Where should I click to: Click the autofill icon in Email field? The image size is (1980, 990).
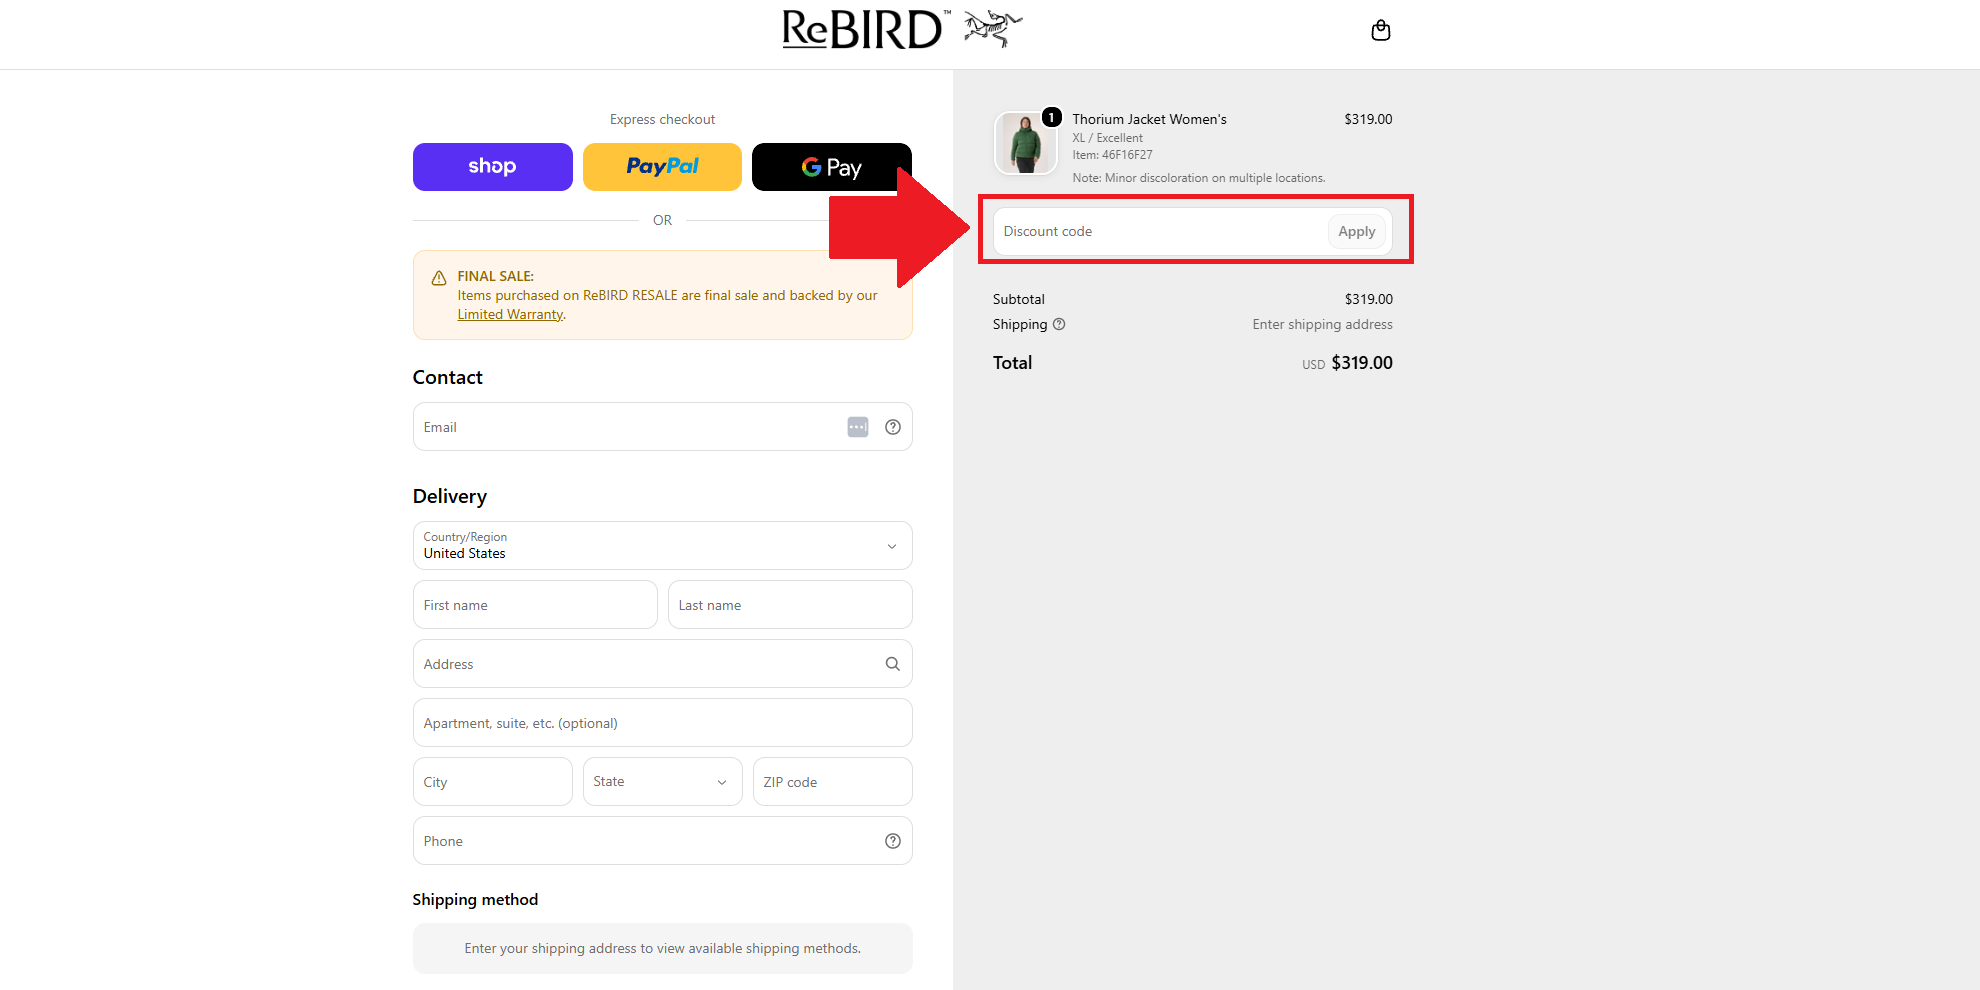pyautogui.click(x=858, y=427)
